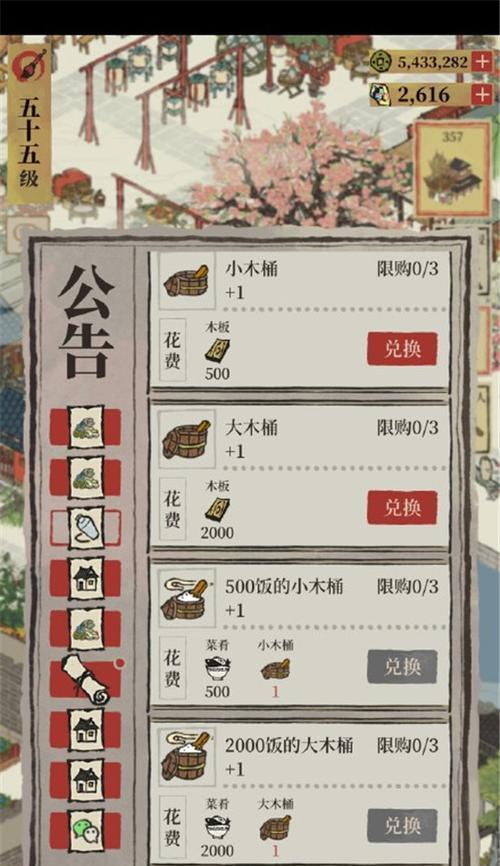Image resolution: width=500 pixels, height=866 pixels.
Task: Tap the 菜肴 500 dish cost icon
Action: pos(218,669)
